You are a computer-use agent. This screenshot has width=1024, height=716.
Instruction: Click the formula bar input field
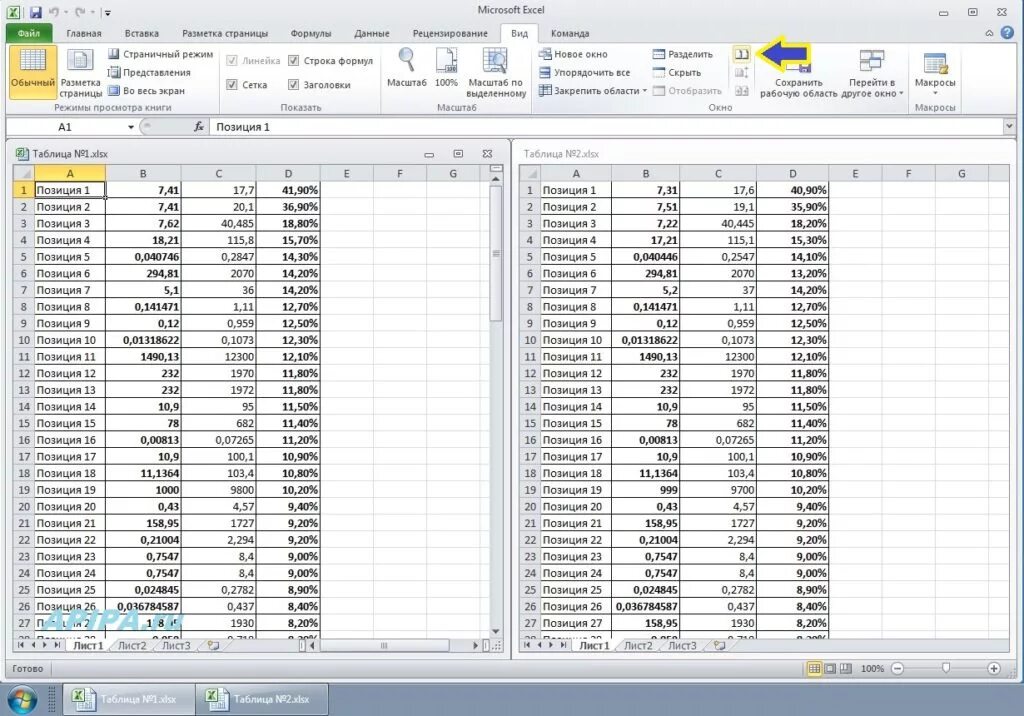click(607, 127)
